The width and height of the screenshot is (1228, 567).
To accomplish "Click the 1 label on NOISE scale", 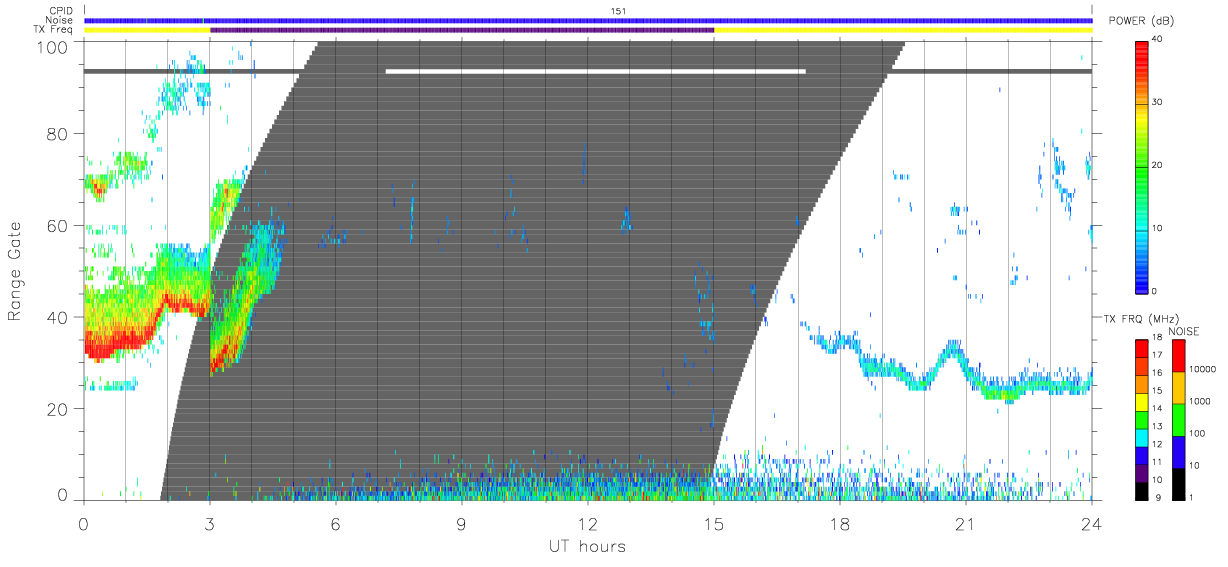I will [x=1193, y=497].
